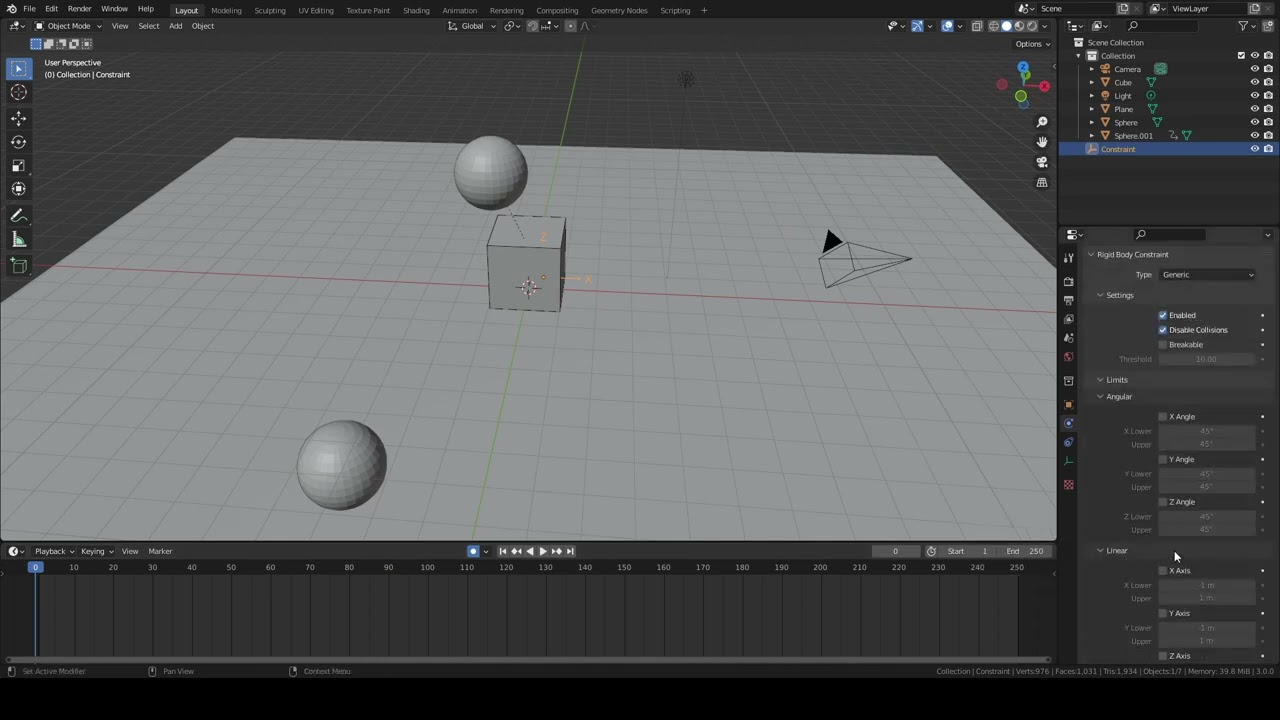
Task: Activate the Scale tool
Action: point(18,166)
